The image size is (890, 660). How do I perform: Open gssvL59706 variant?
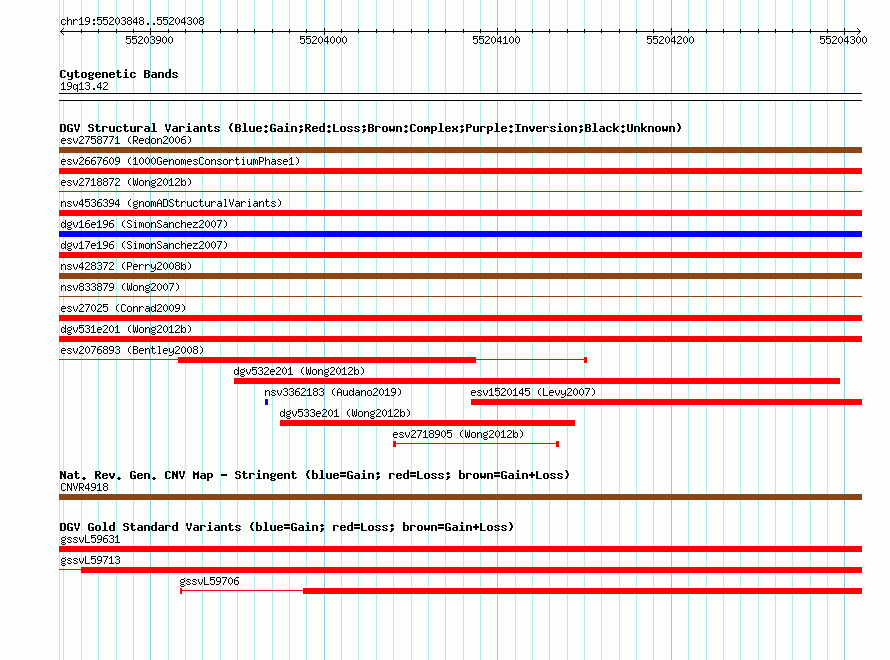[x=209, y=581]
